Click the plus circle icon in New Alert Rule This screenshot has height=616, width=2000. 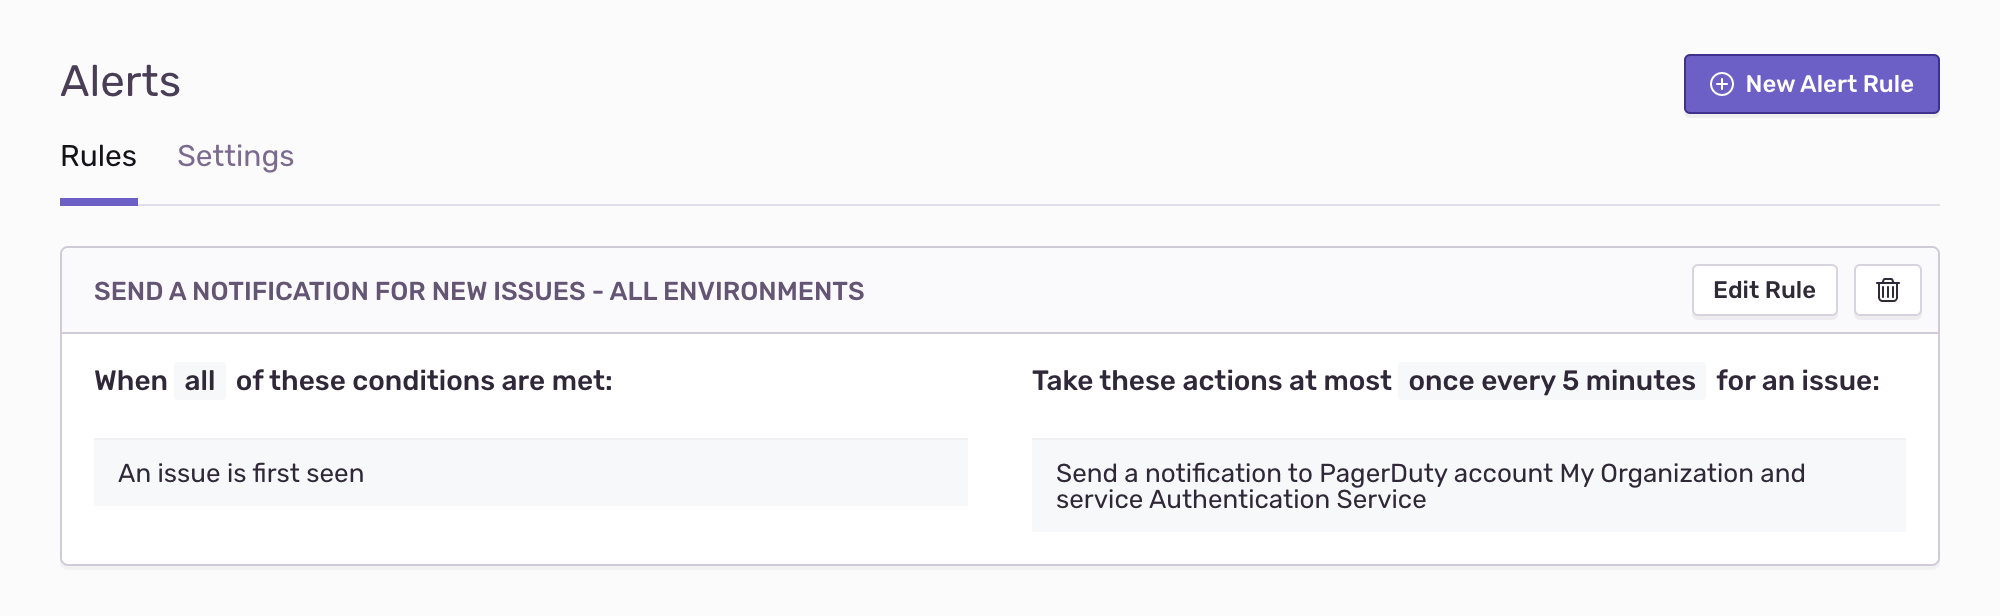(1722, 84)
